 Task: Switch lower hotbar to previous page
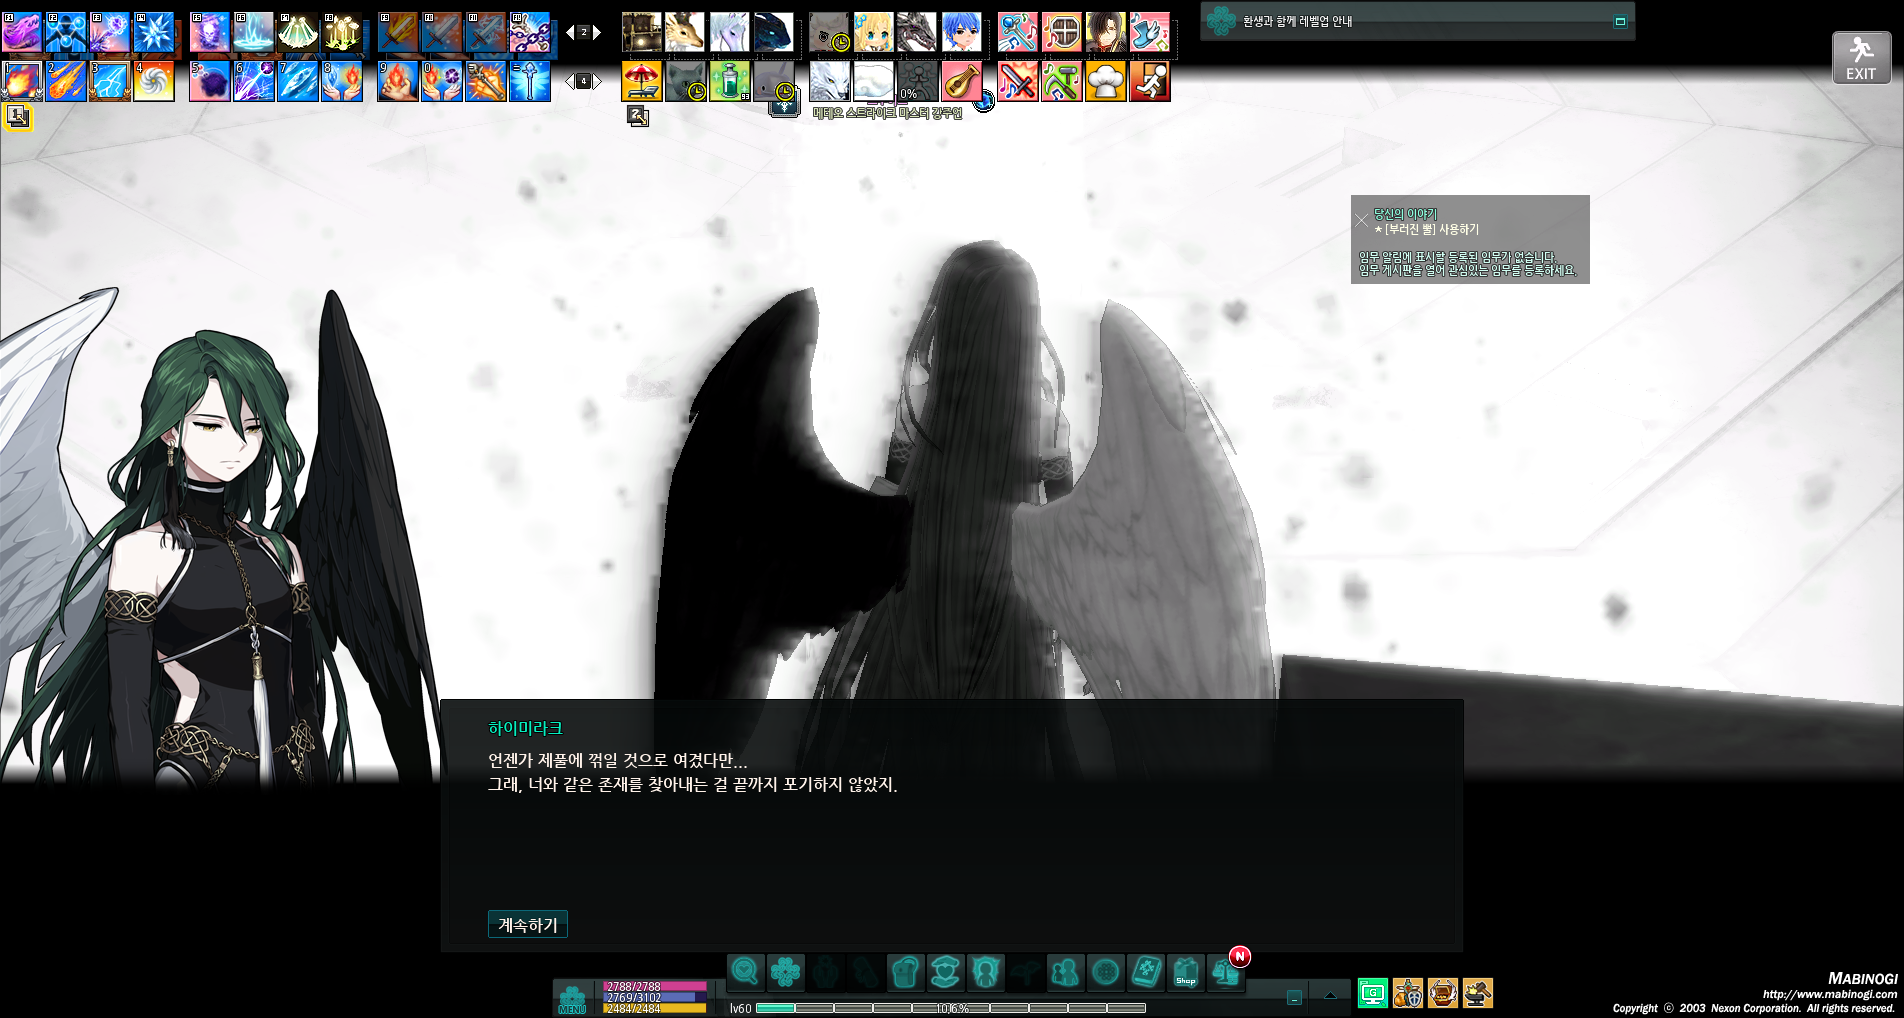coord(570,81)
